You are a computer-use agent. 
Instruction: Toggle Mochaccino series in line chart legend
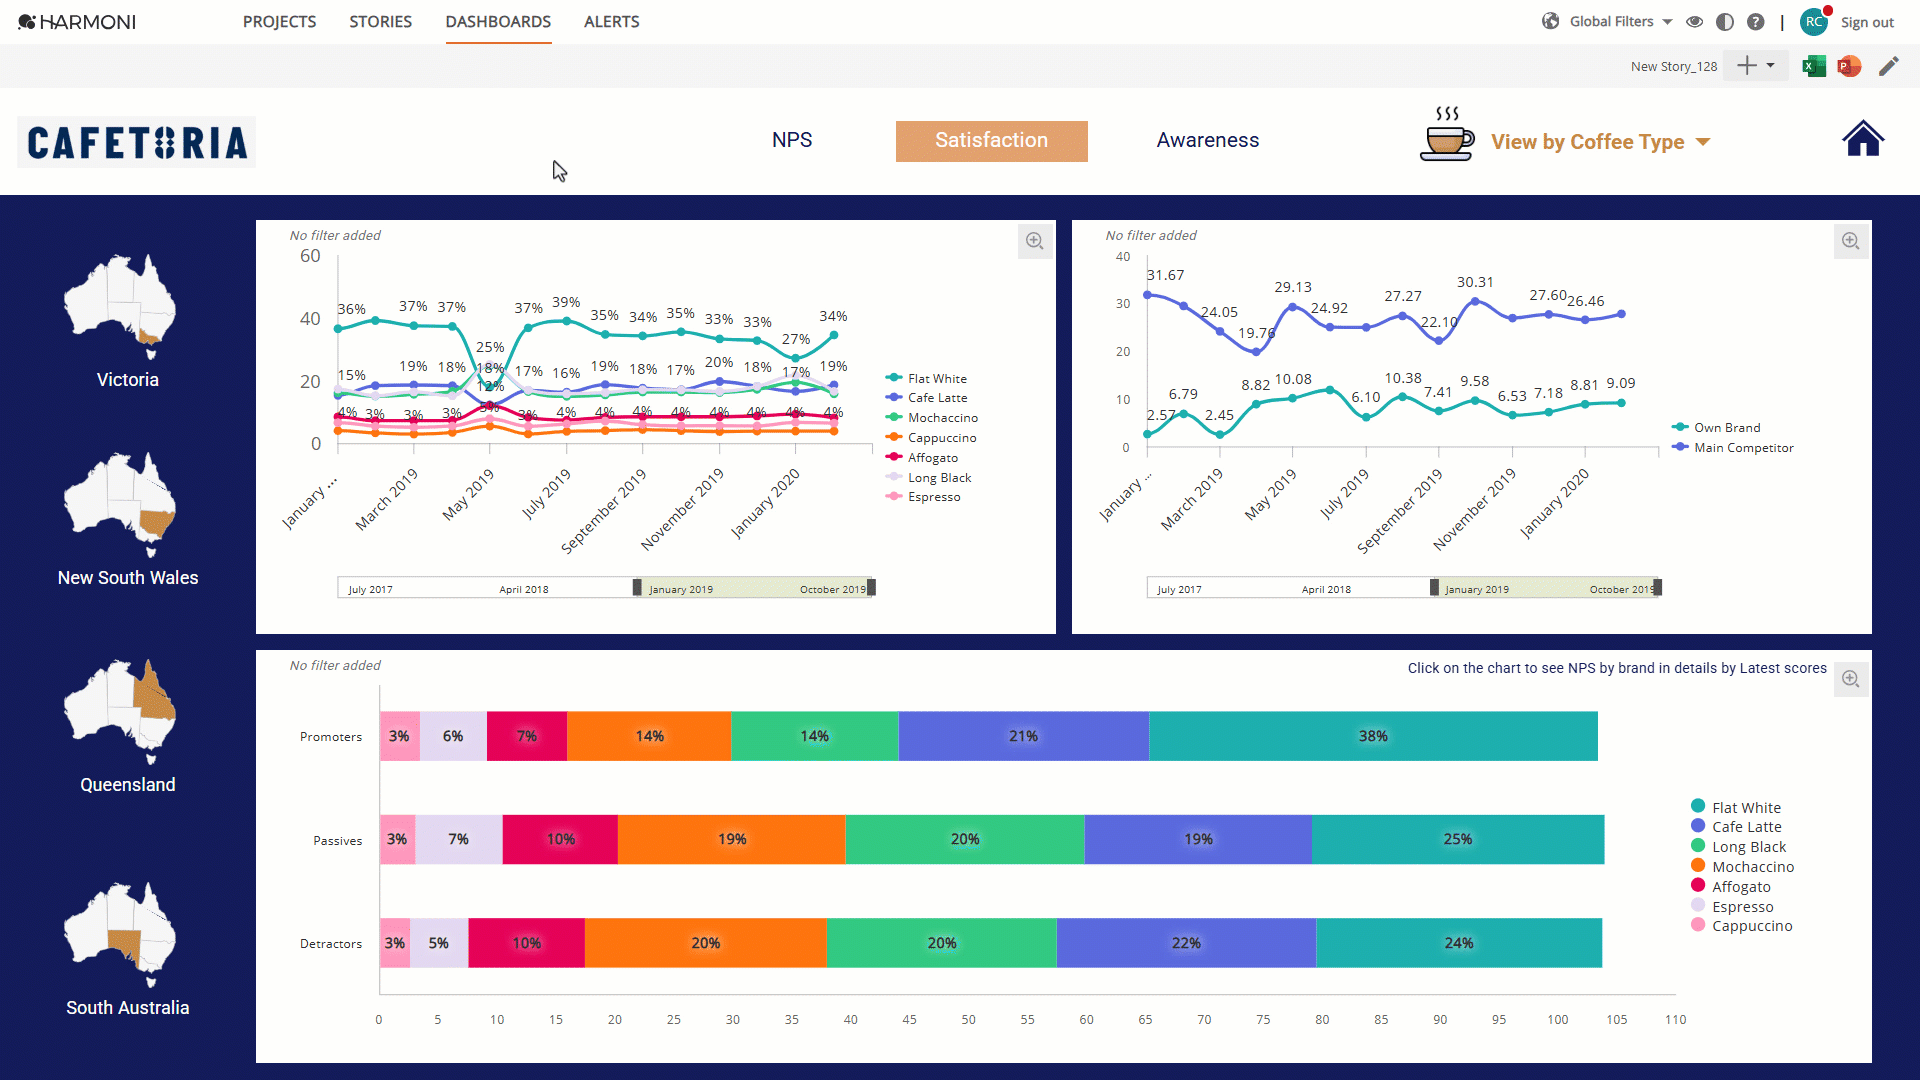(x=932, y=418)
